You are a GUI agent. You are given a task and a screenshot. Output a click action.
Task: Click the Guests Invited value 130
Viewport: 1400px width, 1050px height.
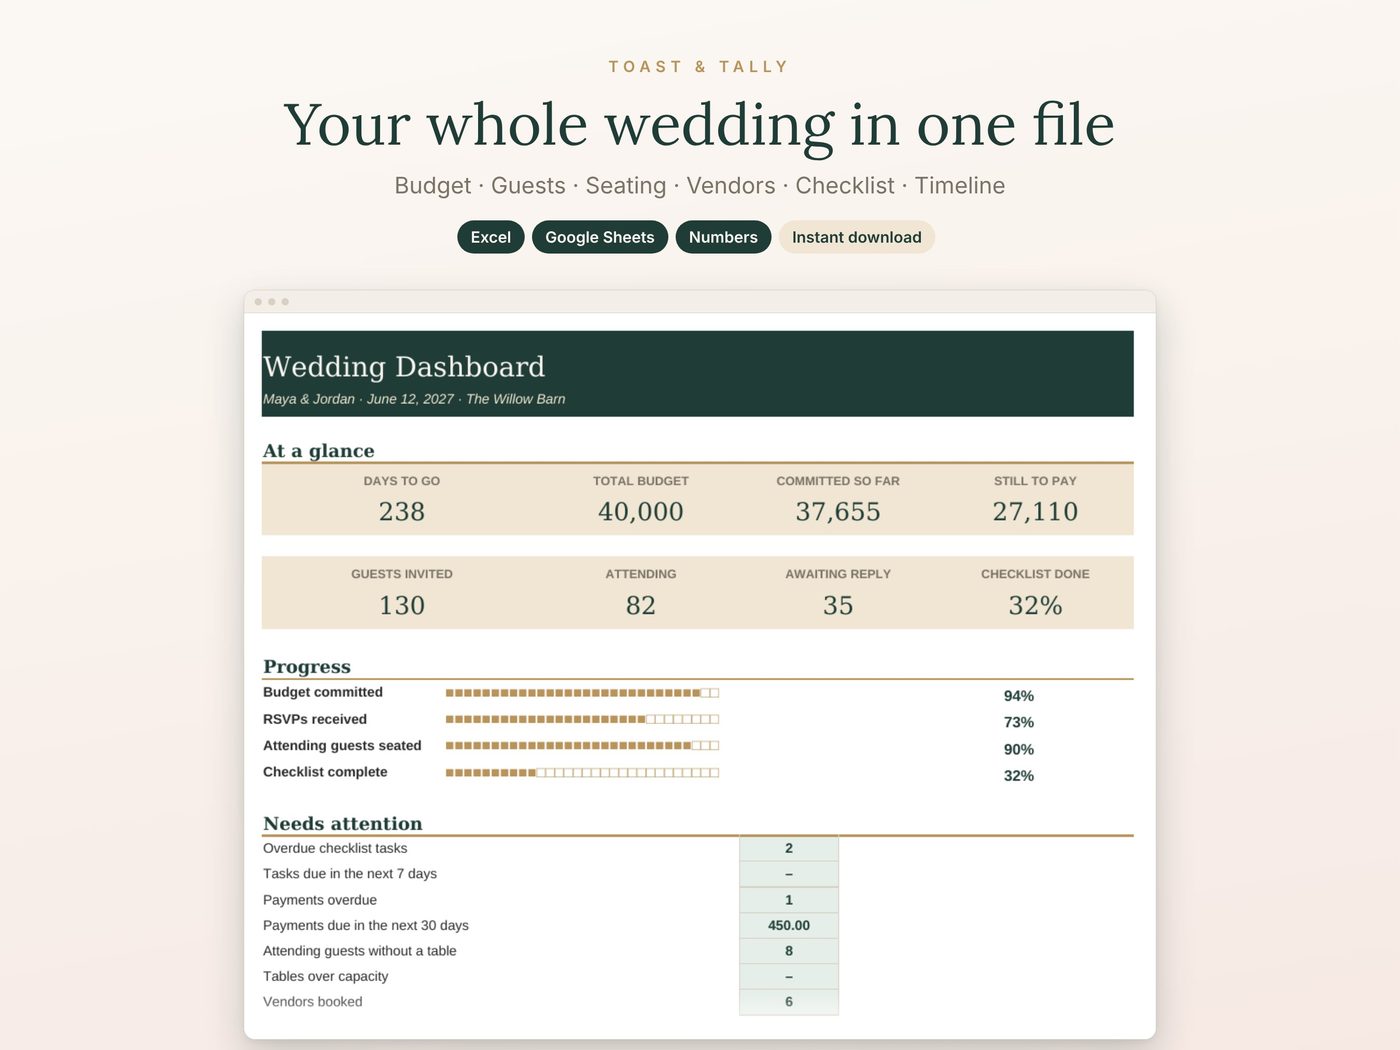pos(402,606)
